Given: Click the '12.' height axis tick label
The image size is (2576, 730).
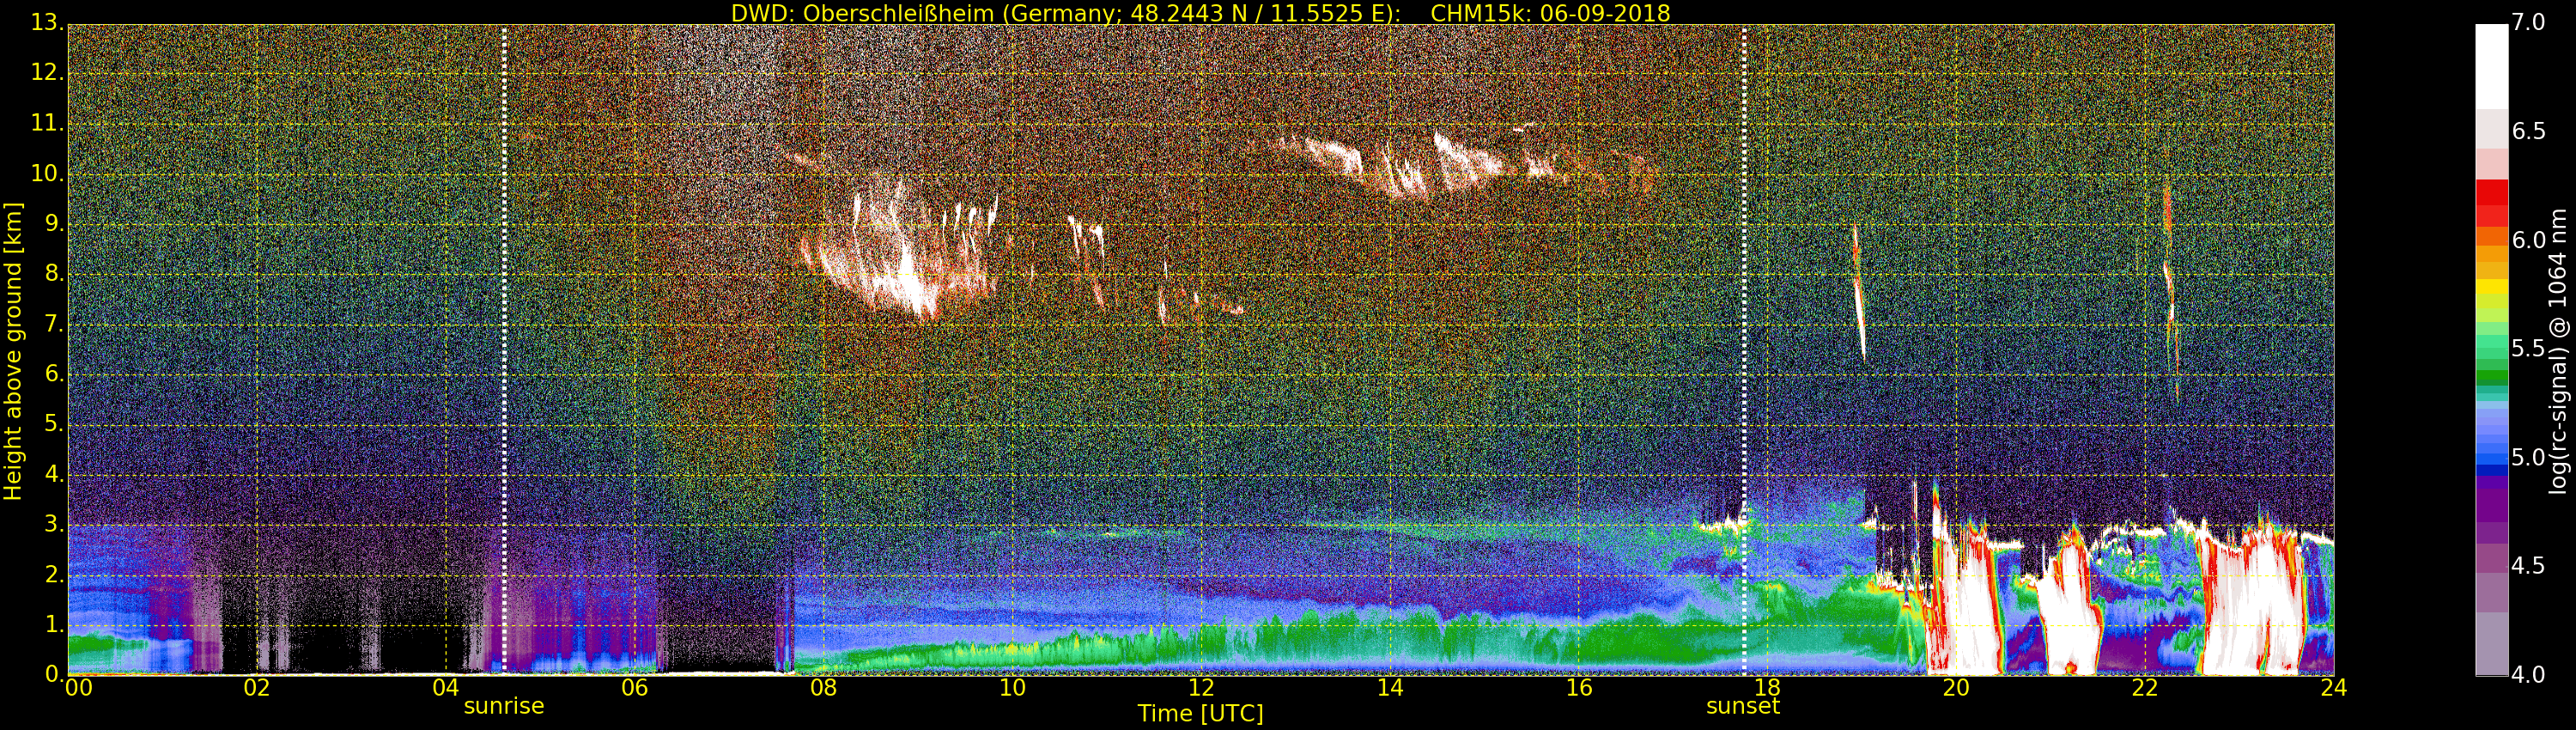Looking at the screenshot, I should click(47, 72).
